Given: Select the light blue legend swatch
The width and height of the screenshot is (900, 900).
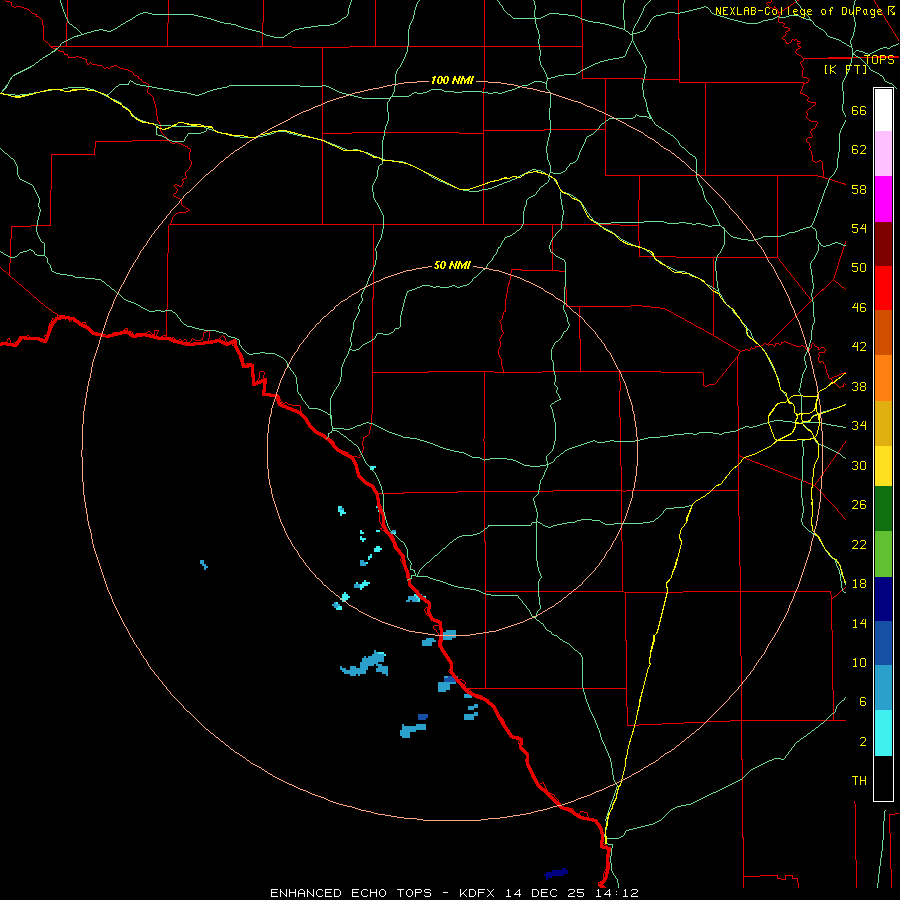Looking at the screenshot, I should click(x=883, y=688).
